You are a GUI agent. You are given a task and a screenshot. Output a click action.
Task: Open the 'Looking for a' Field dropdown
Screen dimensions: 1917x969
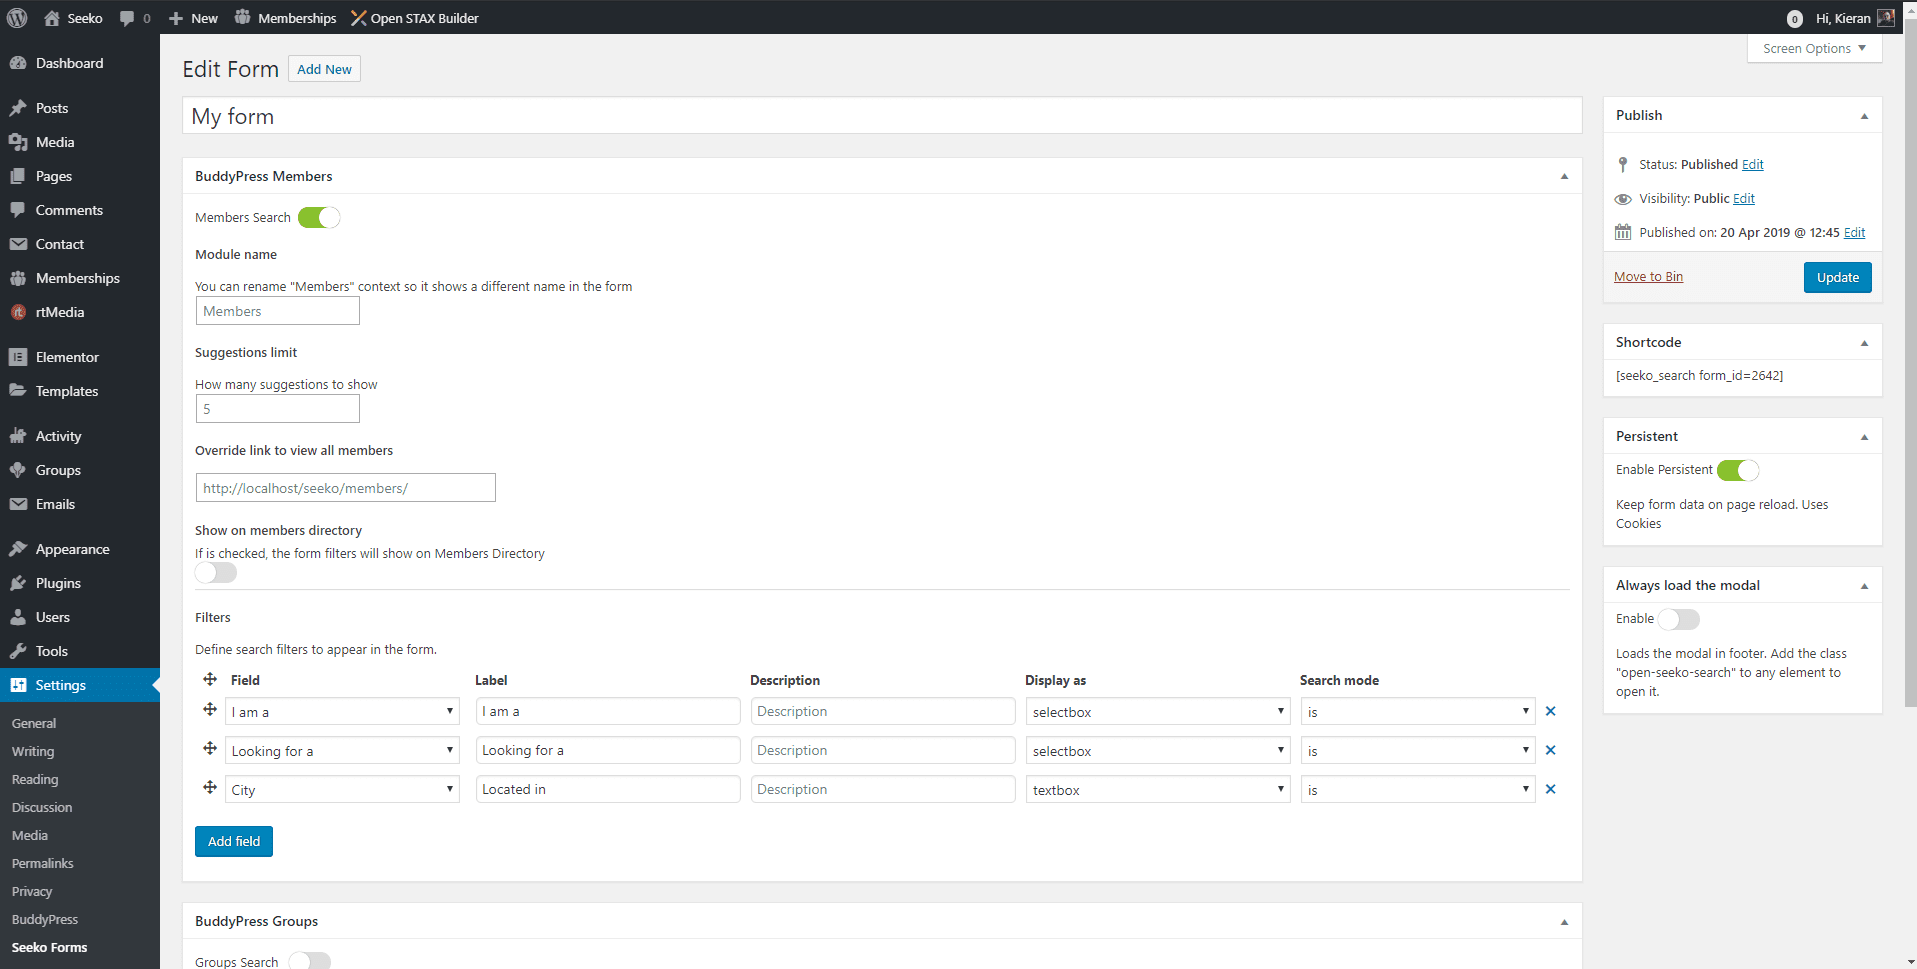(x=342, y=751)
